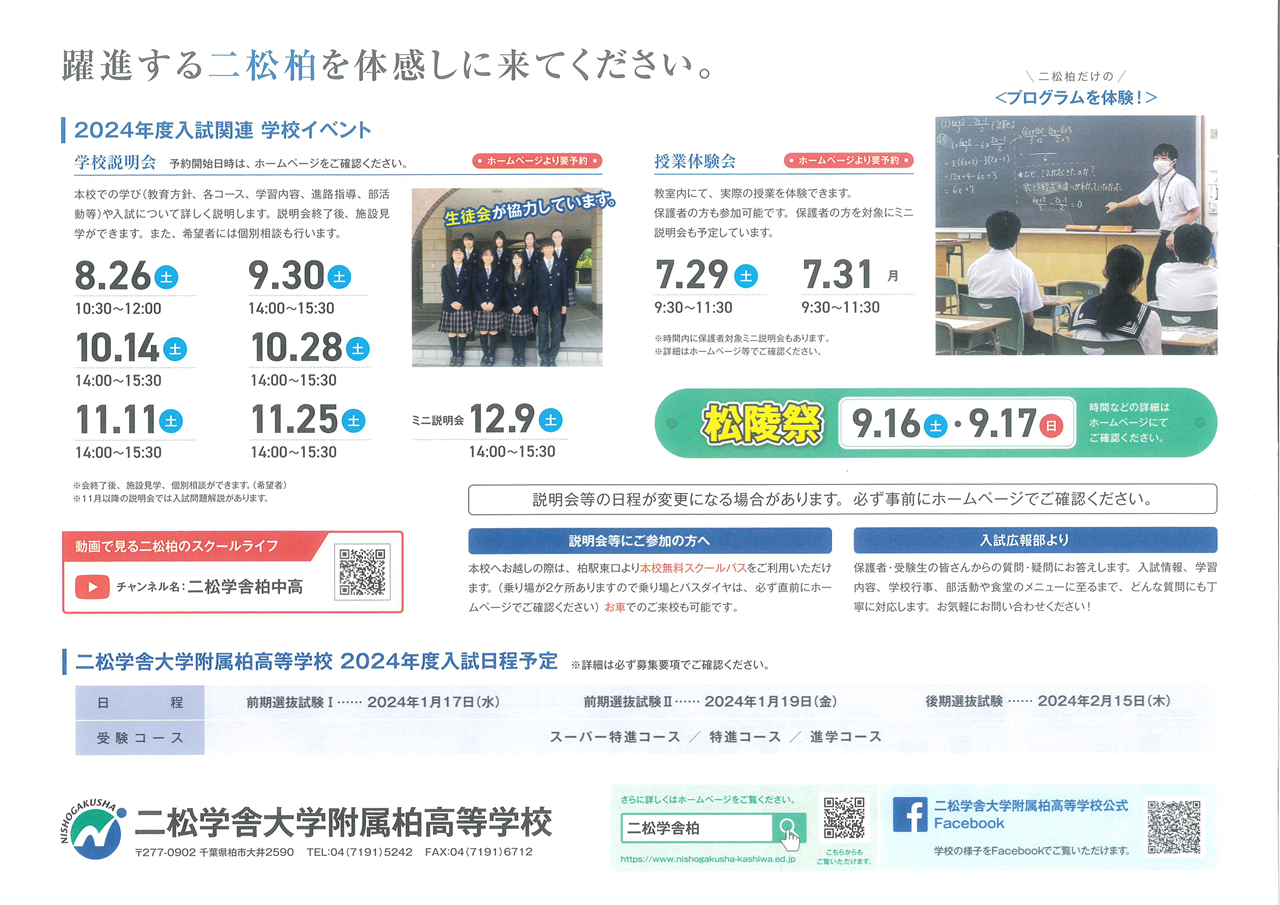The height and width of the screenshot is (905, 1280).
Task: Click the classroom blackboard lesson photo
Action: (1076, 234)
